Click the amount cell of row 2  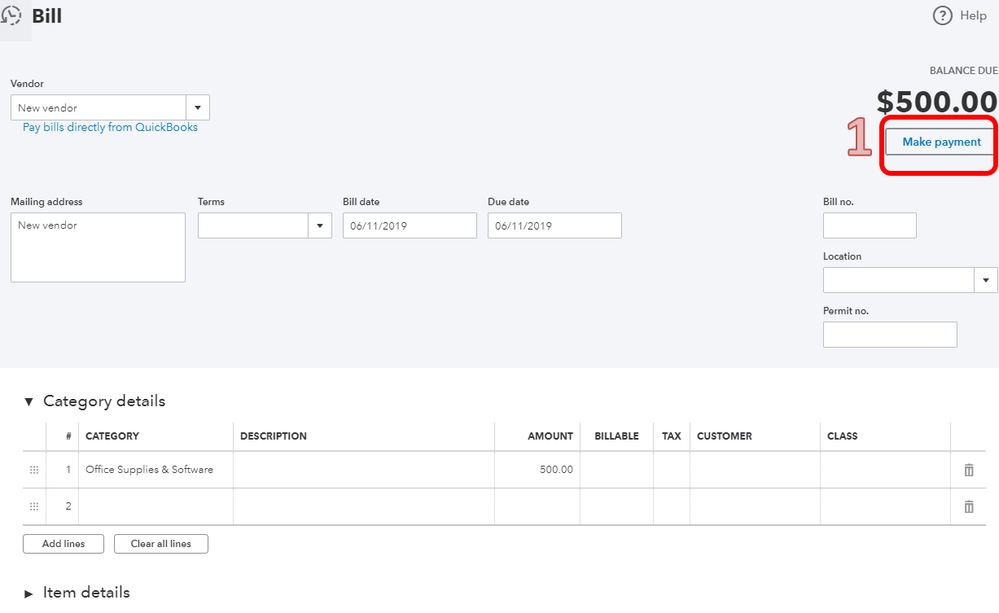click(x=537, y=507)
